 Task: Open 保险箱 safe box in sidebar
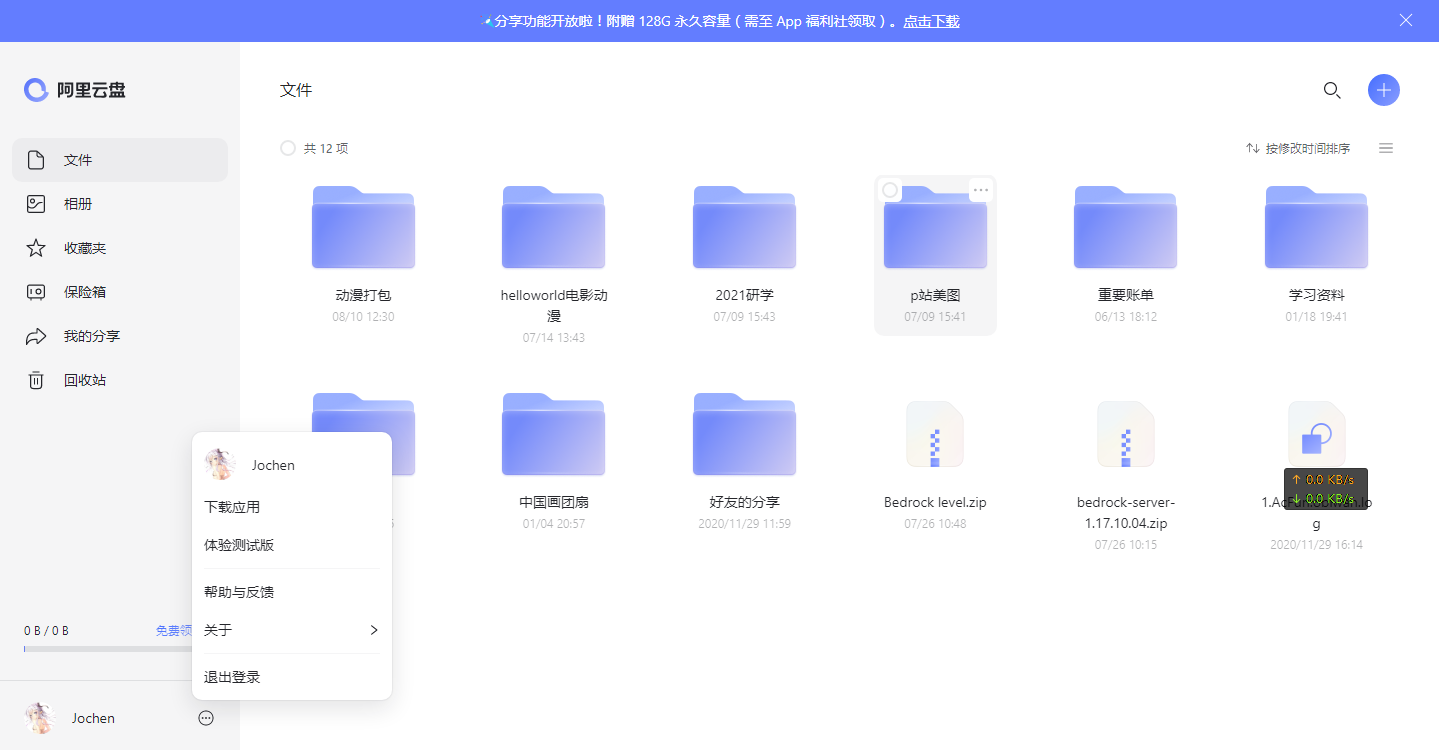84,292
